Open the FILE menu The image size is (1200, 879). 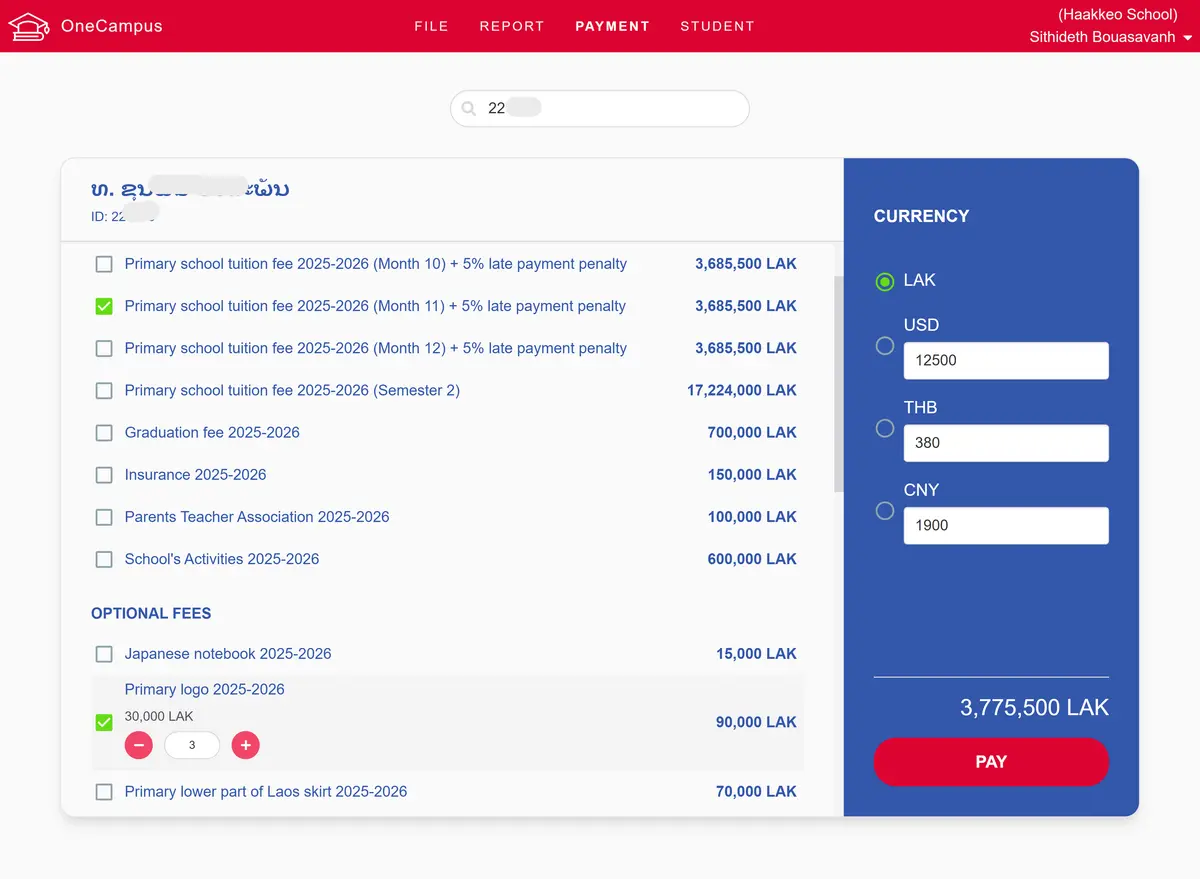(x=431, y=26)
